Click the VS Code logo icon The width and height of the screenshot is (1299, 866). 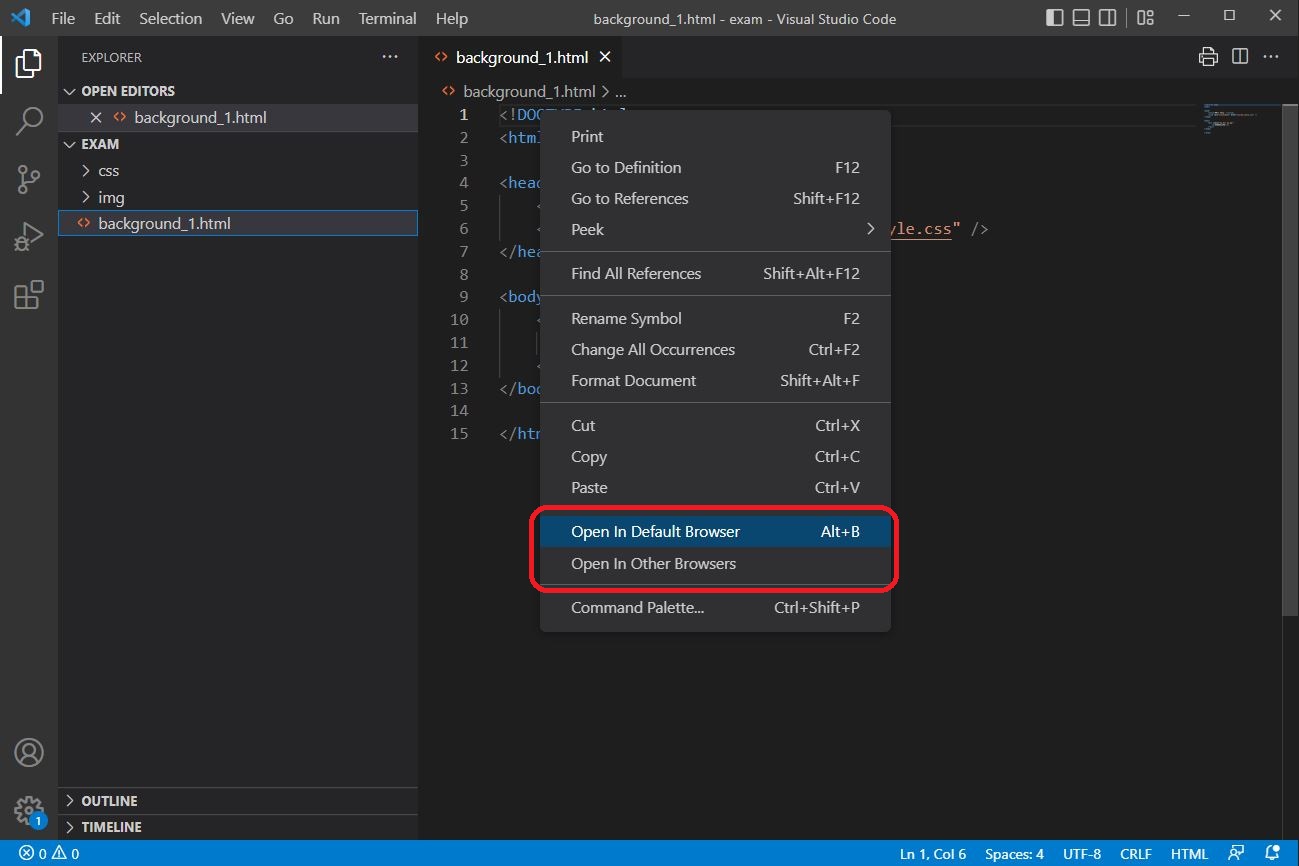tap(20, 18)
